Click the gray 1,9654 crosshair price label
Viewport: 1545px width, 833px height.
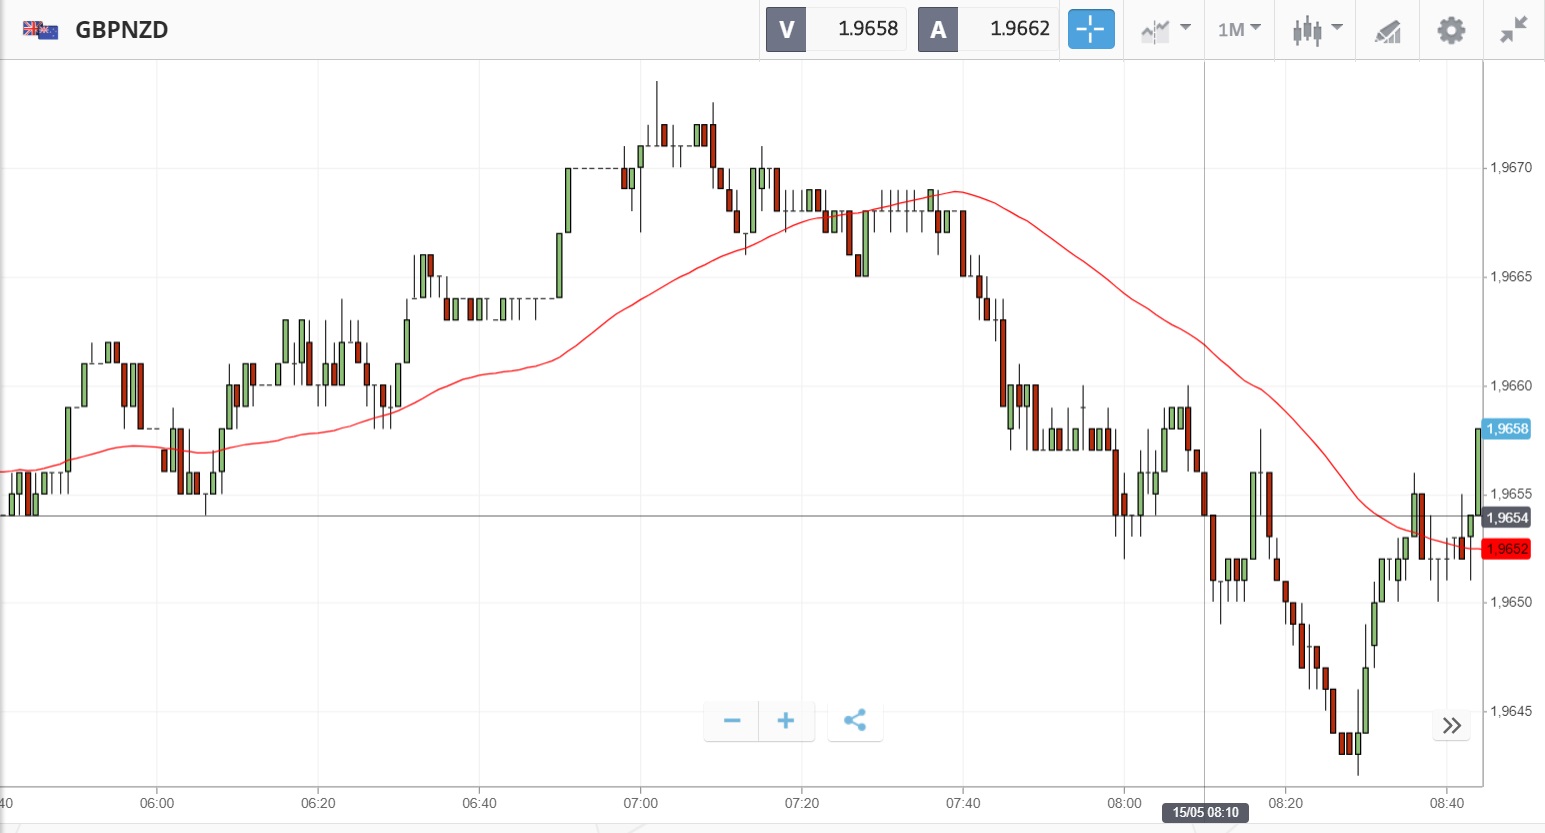click(1507, 518)
